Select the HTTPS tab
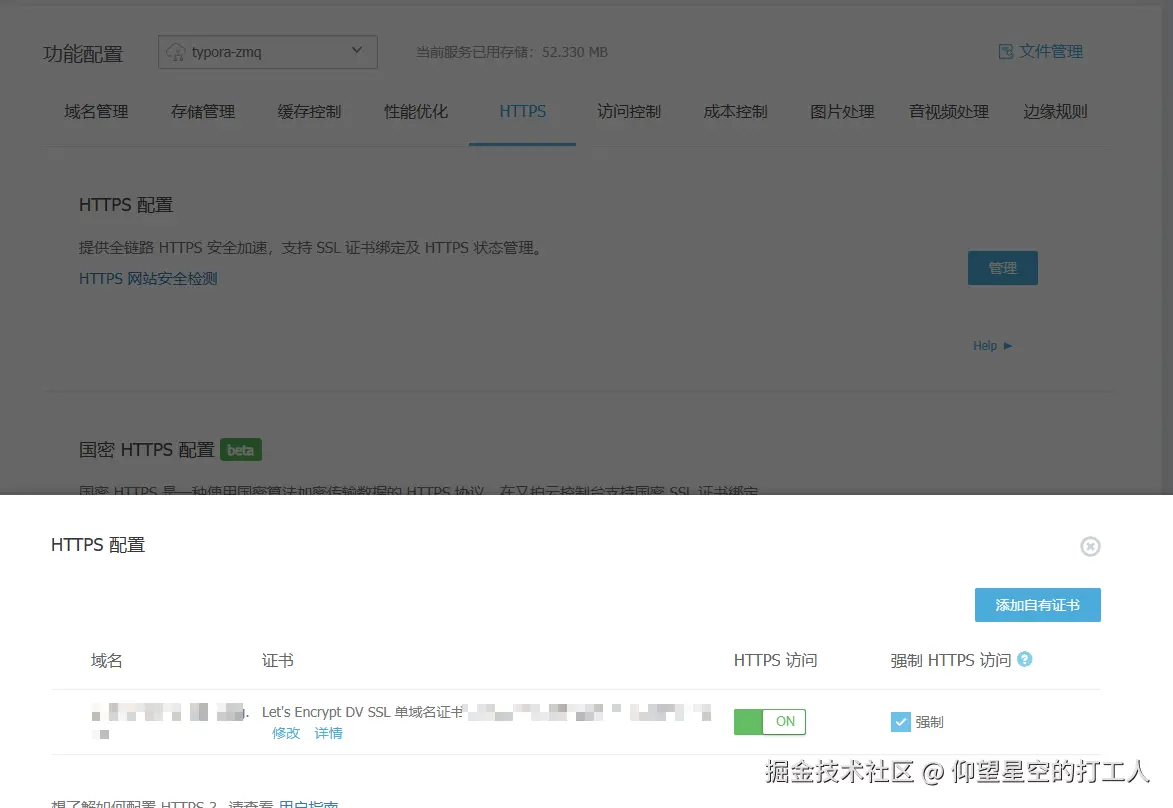Viewport: 1173px width, 808px height. (x=522, y=111)
